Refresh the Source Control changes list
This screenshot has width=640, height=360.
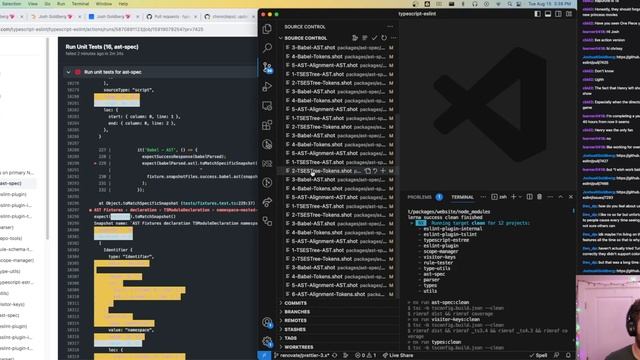click(384, 38)
